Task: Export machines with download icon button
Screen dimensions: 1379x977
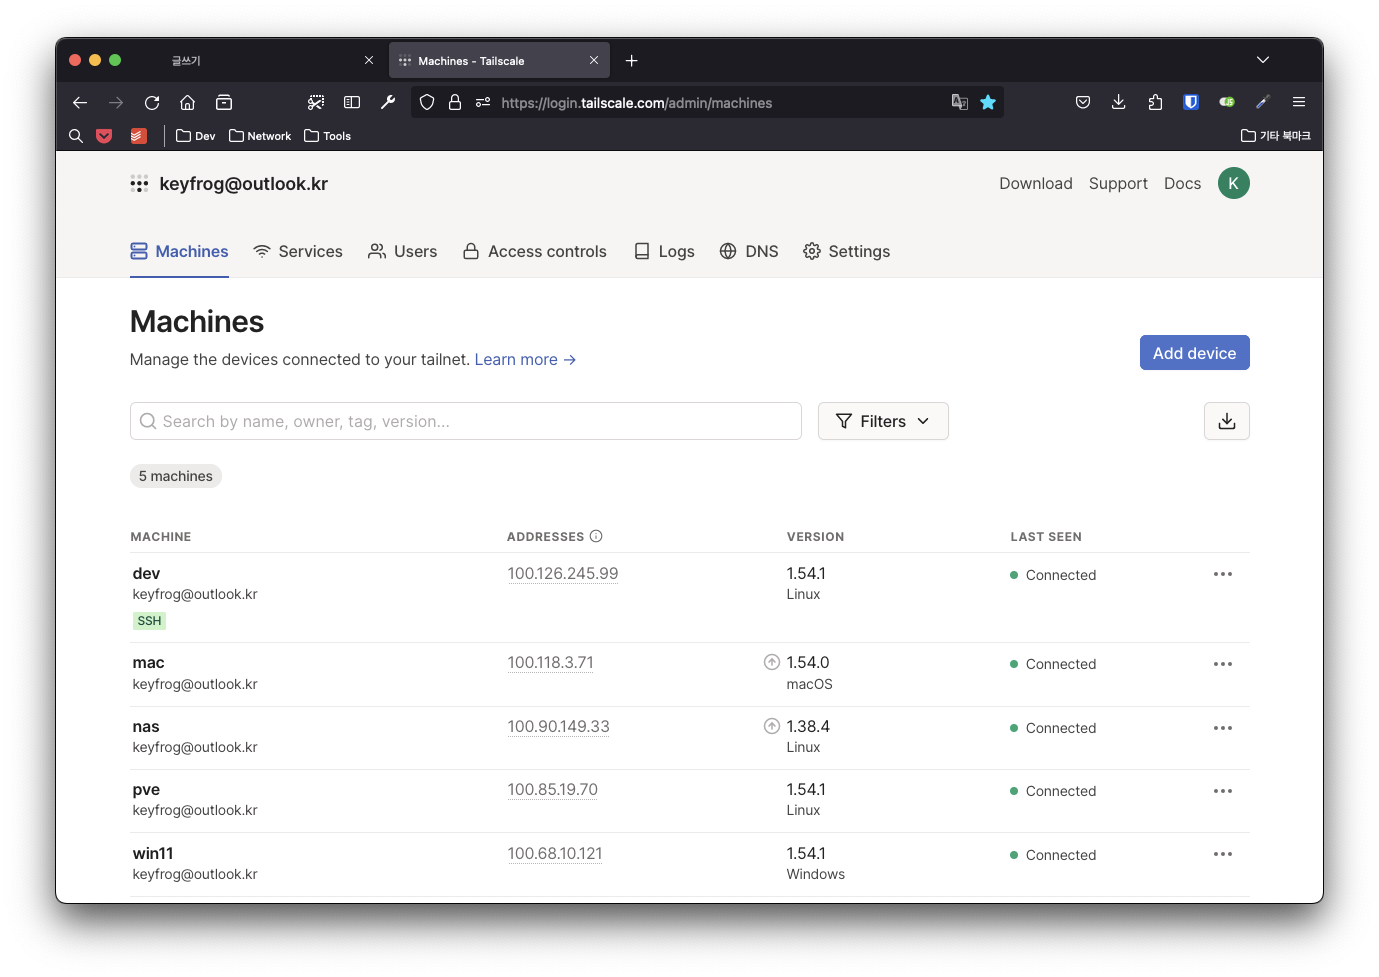Action: (1227, 421)
